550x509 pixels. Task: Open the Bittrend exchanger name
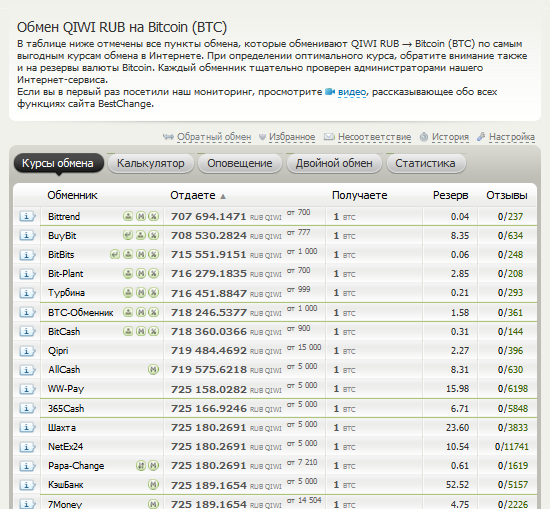point(64,216)
